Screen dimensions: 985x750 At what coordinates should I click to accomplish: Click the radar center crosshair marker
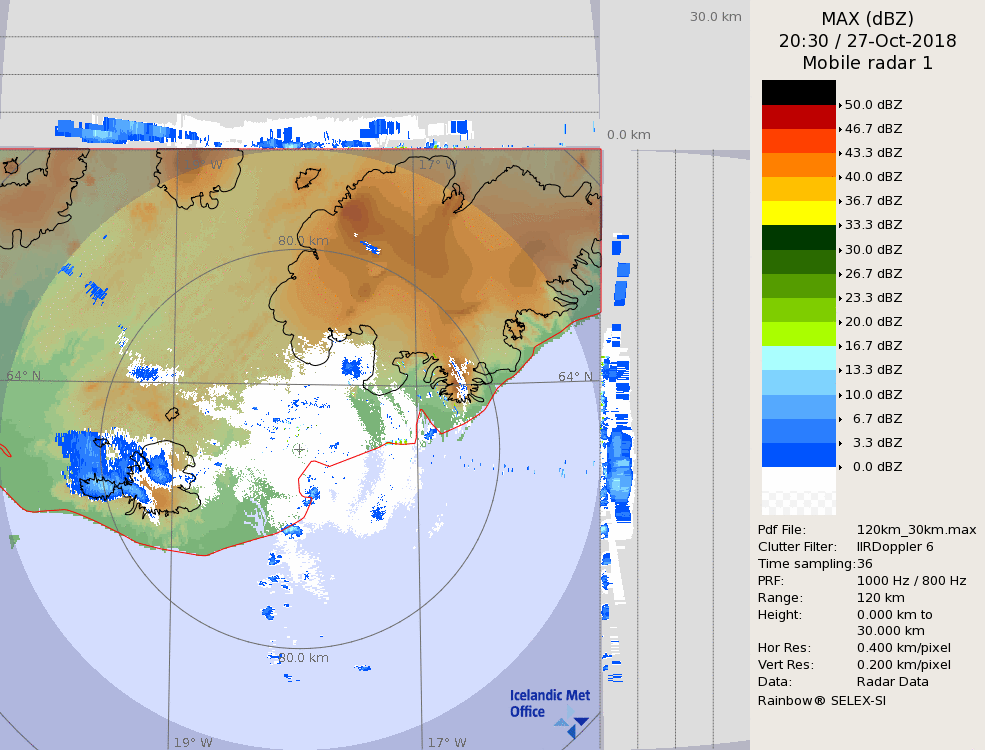pyautogui.click(x=299, y=449)
